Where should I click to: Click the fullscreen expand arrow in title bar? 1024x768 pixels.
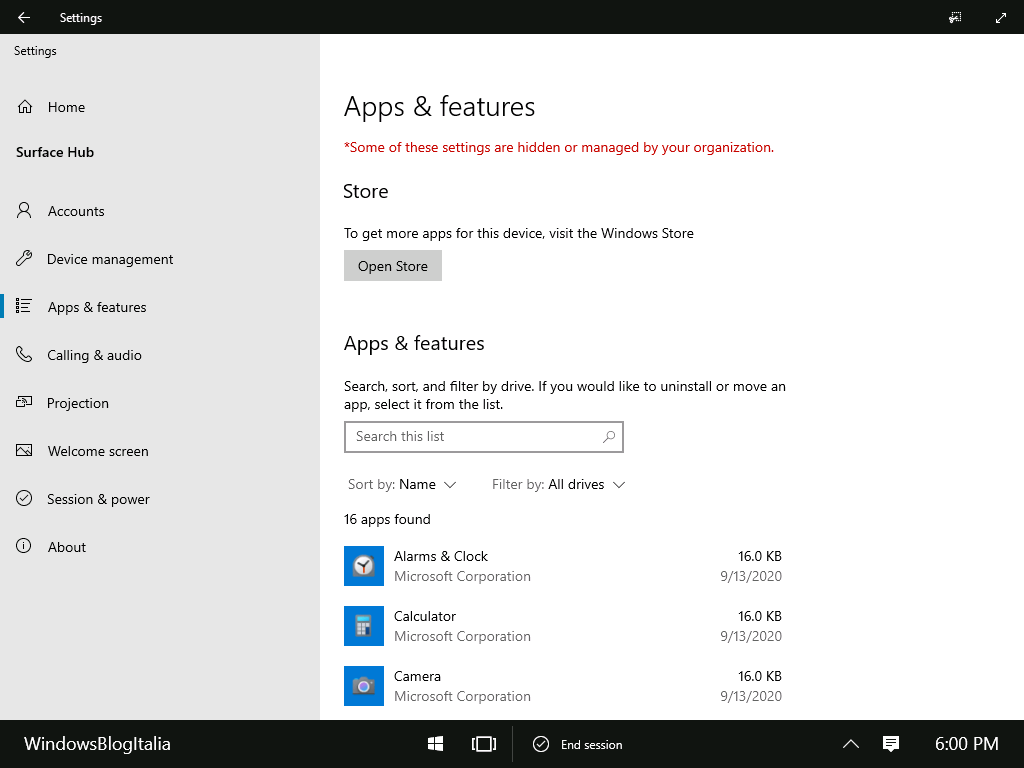[1000, 18]
